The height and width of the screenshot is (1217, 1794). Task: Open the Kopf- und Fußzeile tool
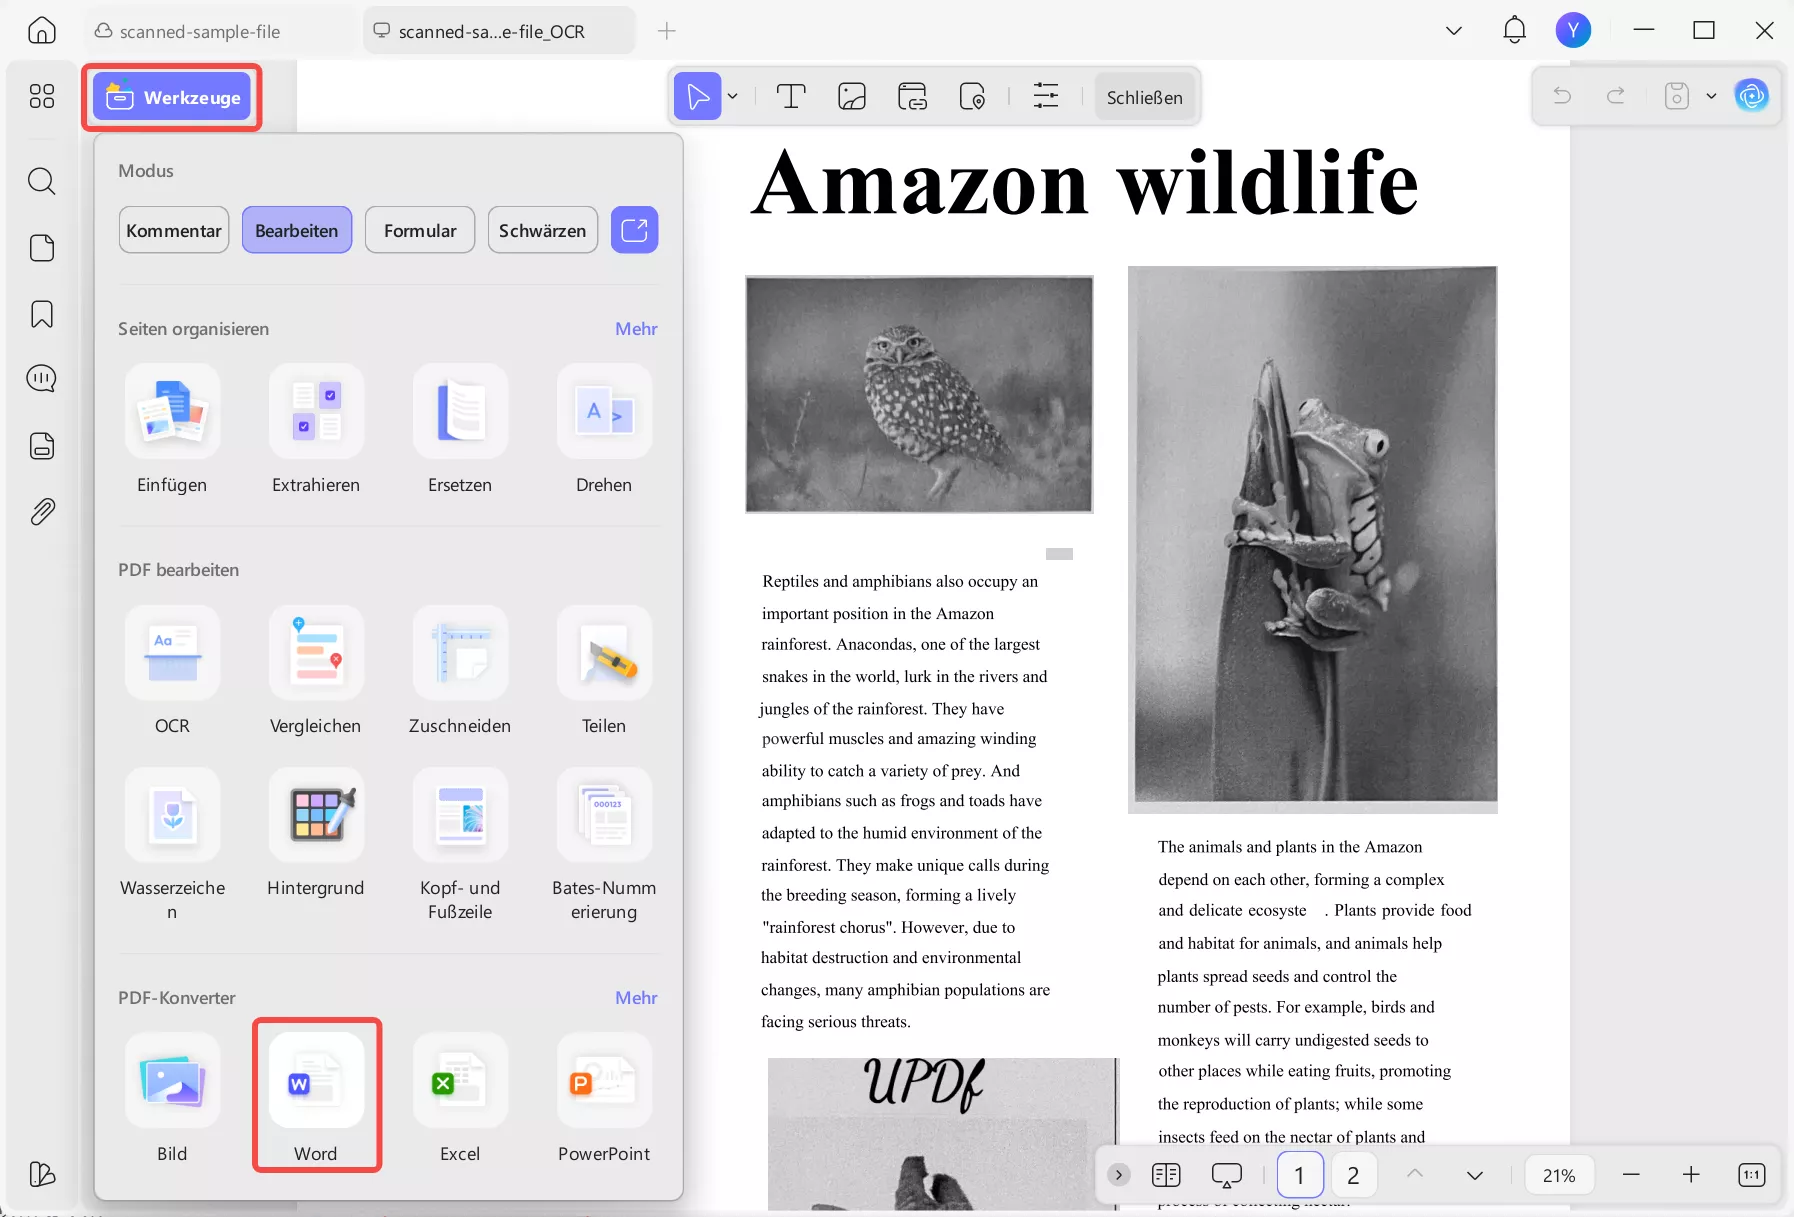460,845
